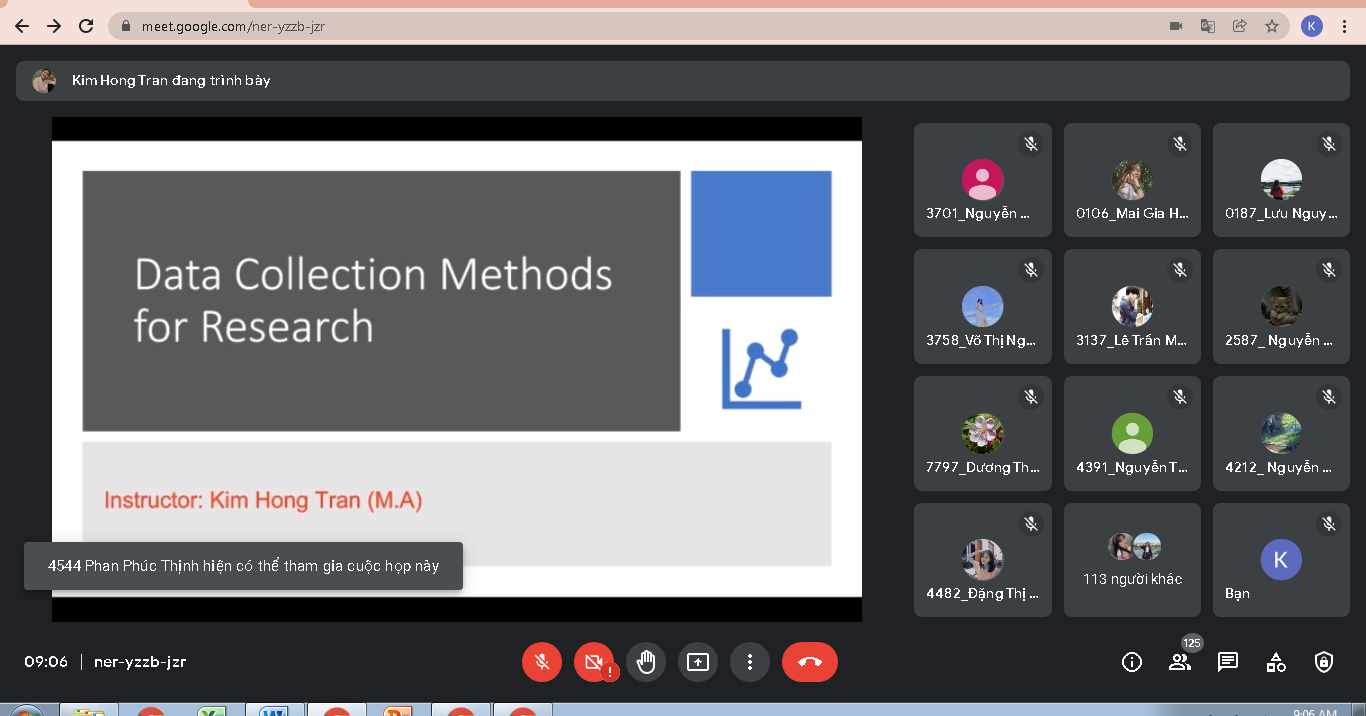Select participant tile 4482_Đặng Thị
1366x716 pixels.
[x=983, y=560]
